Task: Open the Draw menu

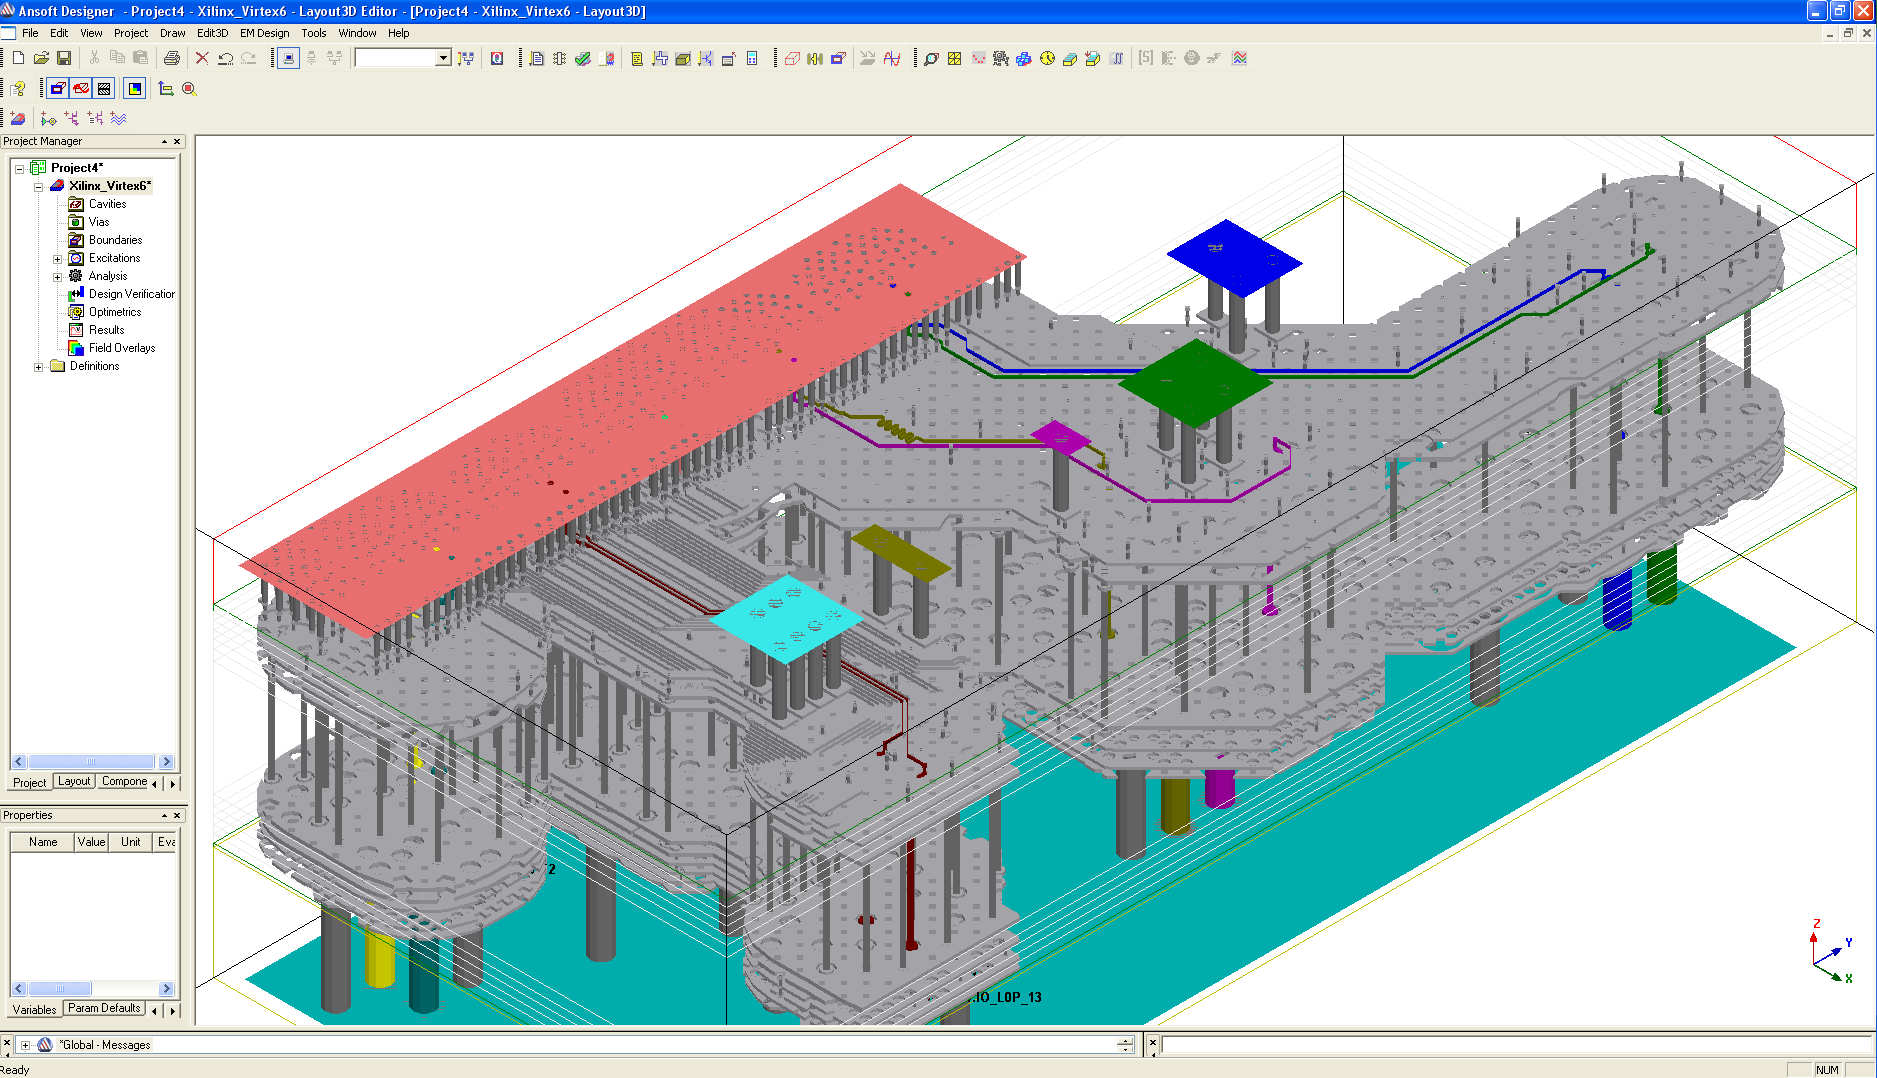Action: coord(172,33)
